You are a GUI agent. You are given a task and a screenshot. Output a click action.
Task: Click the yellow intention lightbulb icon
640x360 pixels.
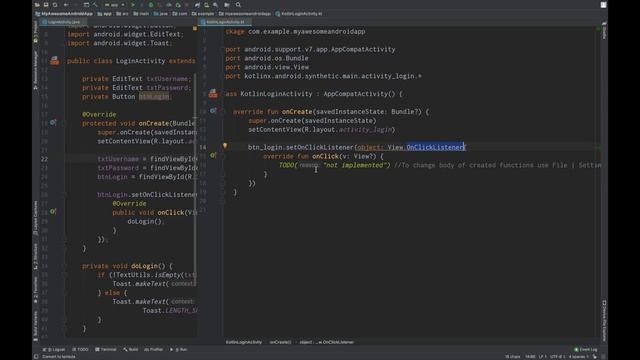point(225,146)
